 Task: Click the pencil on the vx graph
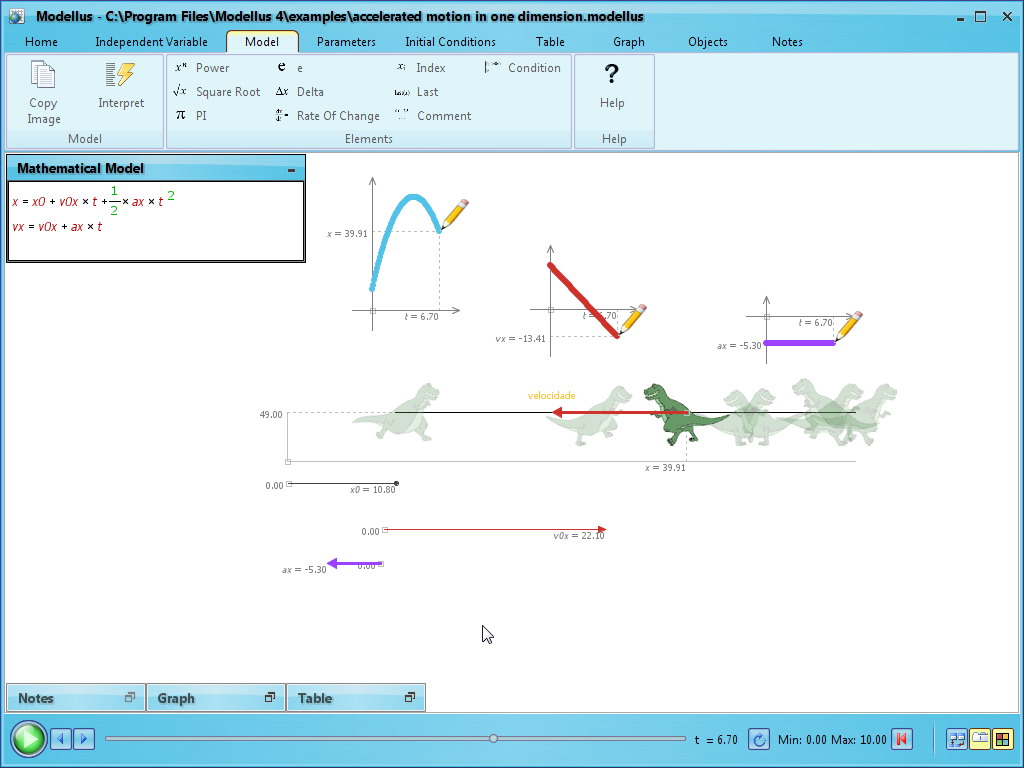click(x=633, y=318)
